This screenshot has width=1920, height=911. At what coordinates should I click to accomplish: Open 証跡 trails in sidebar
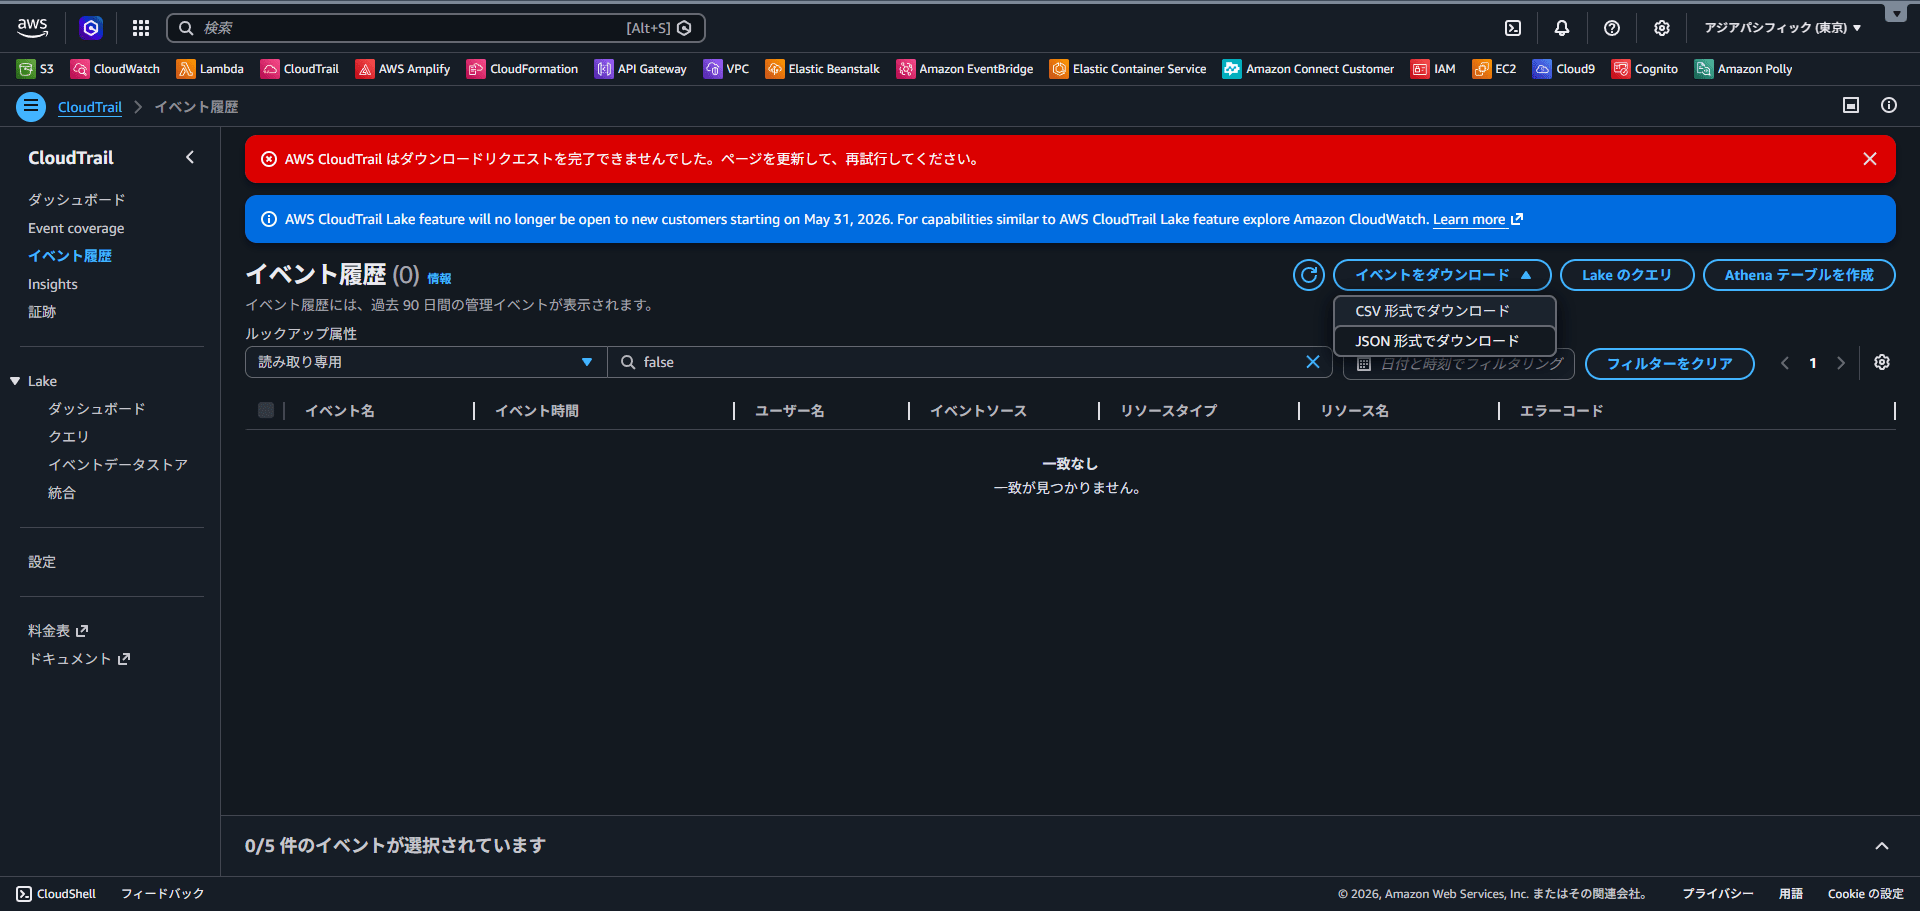point(42,312)
